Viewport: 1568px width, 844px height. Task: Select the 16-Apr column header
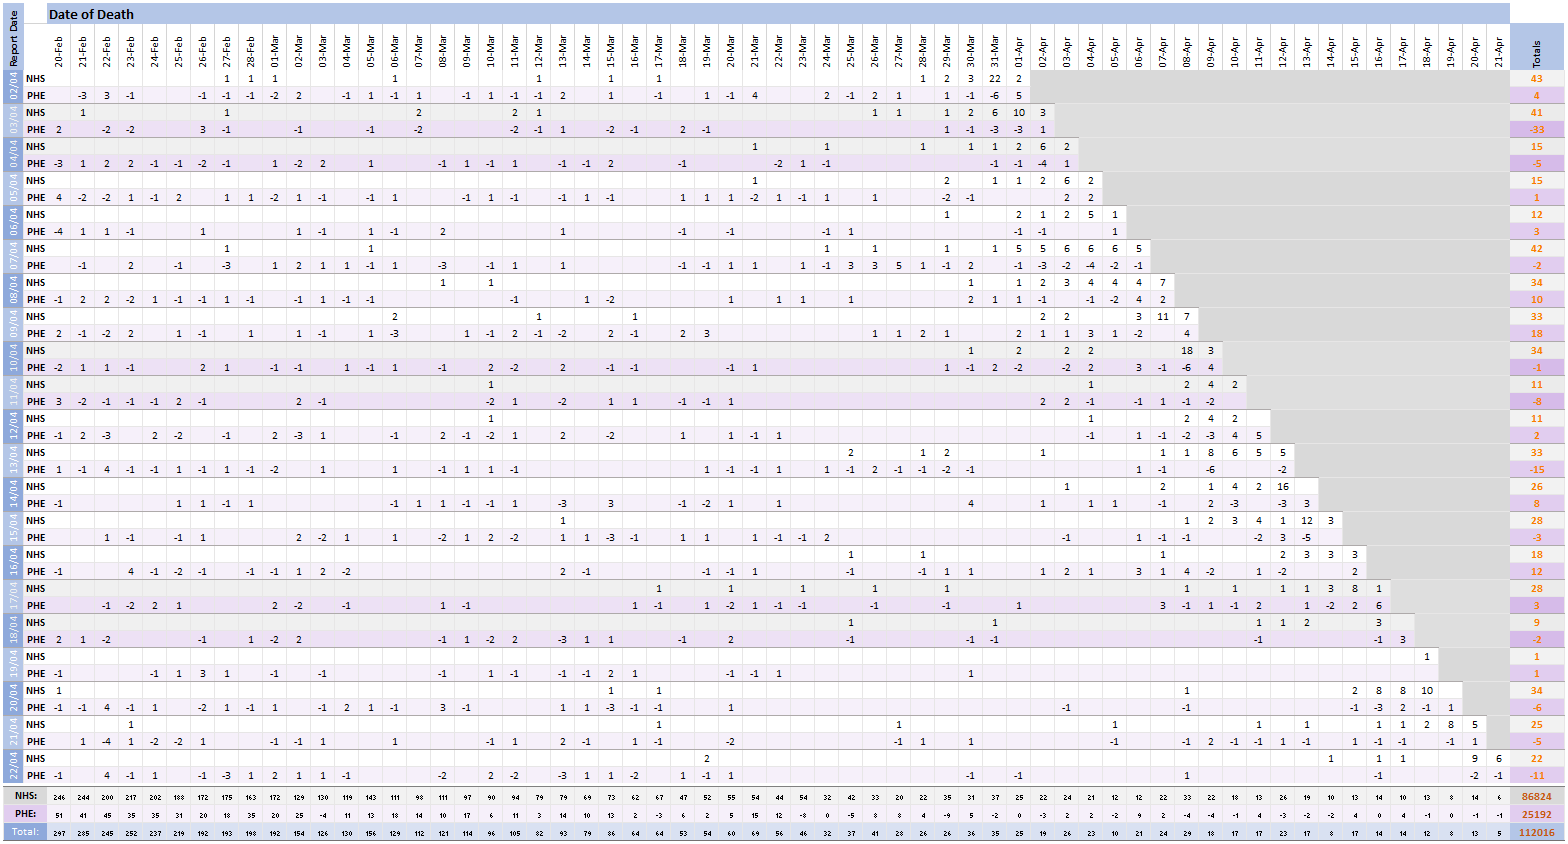[x=1379, y=53]
